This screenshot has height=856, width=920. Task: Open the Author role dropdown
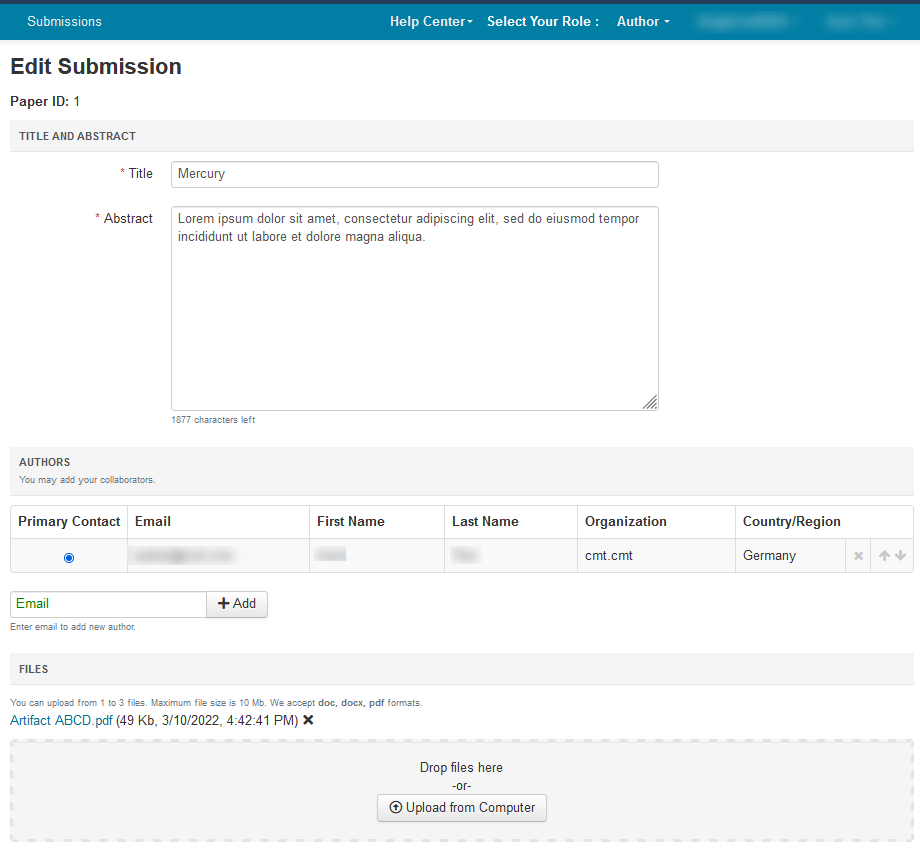[642, 21]
